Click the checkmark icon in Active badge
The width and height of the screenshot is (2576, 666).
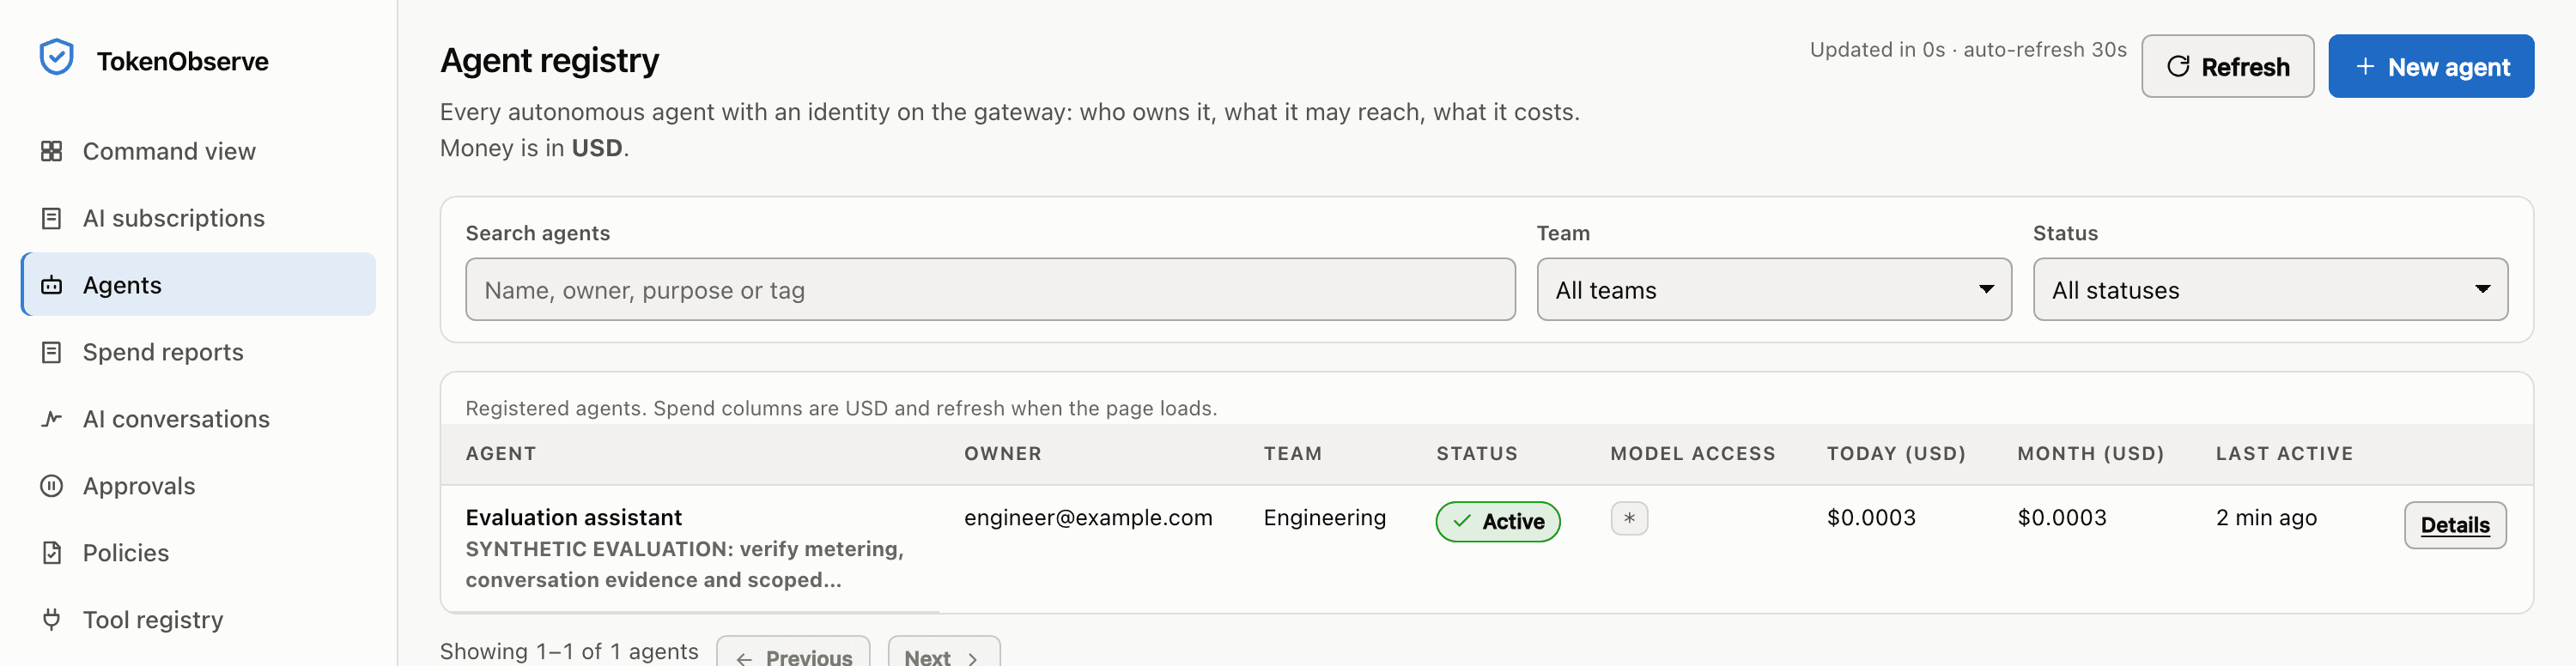(1462, 521)
